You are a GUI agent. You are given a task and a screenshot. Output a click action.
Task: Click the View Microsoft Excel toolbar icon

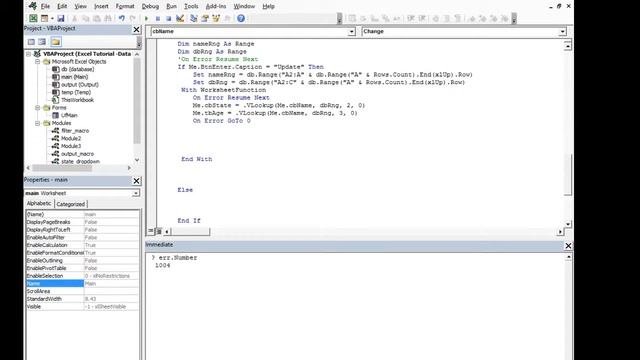click(x=33, y=18)
